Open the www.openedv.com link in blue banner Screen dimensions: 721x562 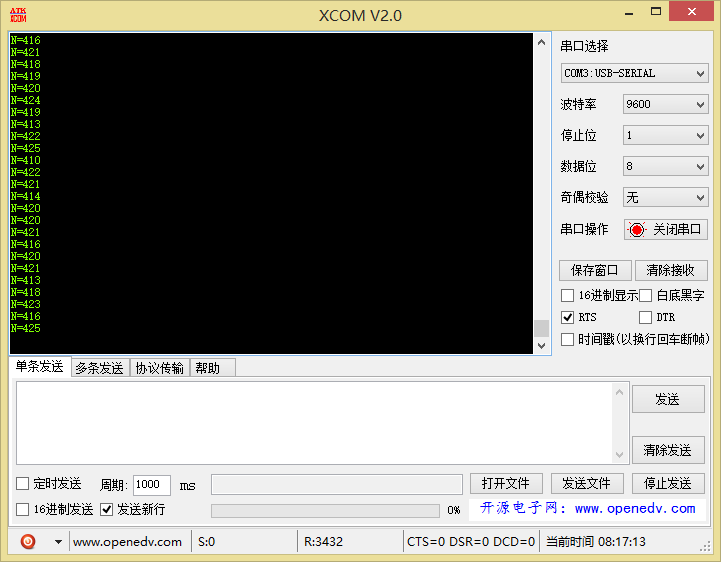click(635, 509)
